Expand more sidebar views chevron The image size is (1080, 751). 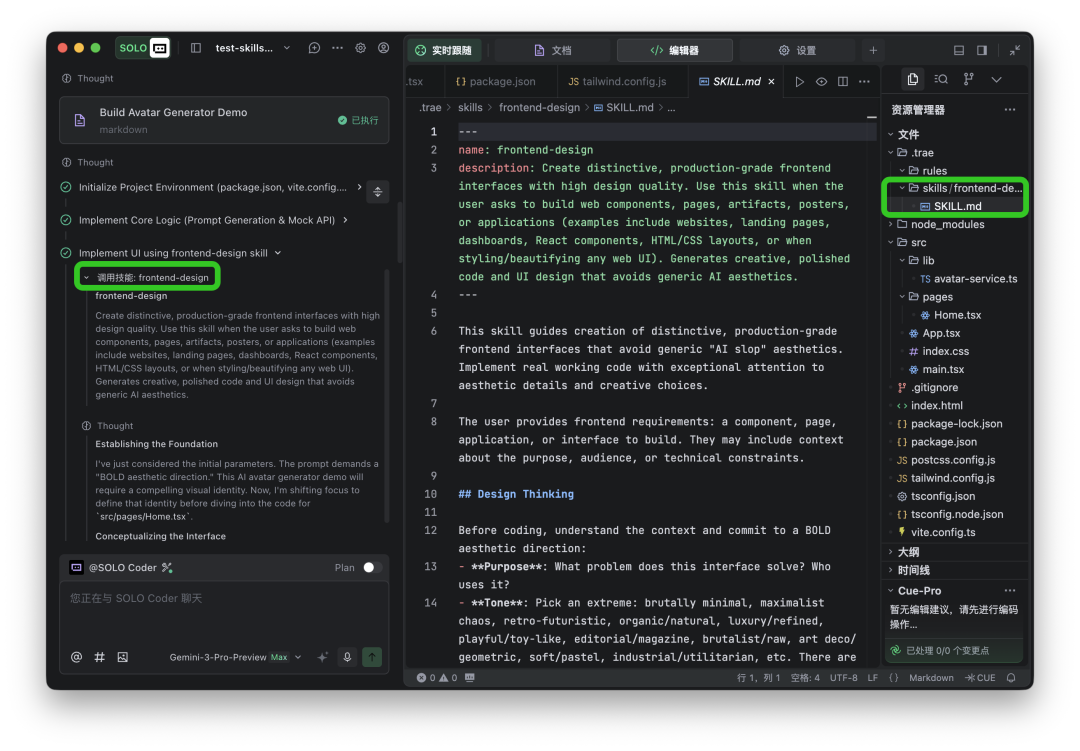pos(996,79)
